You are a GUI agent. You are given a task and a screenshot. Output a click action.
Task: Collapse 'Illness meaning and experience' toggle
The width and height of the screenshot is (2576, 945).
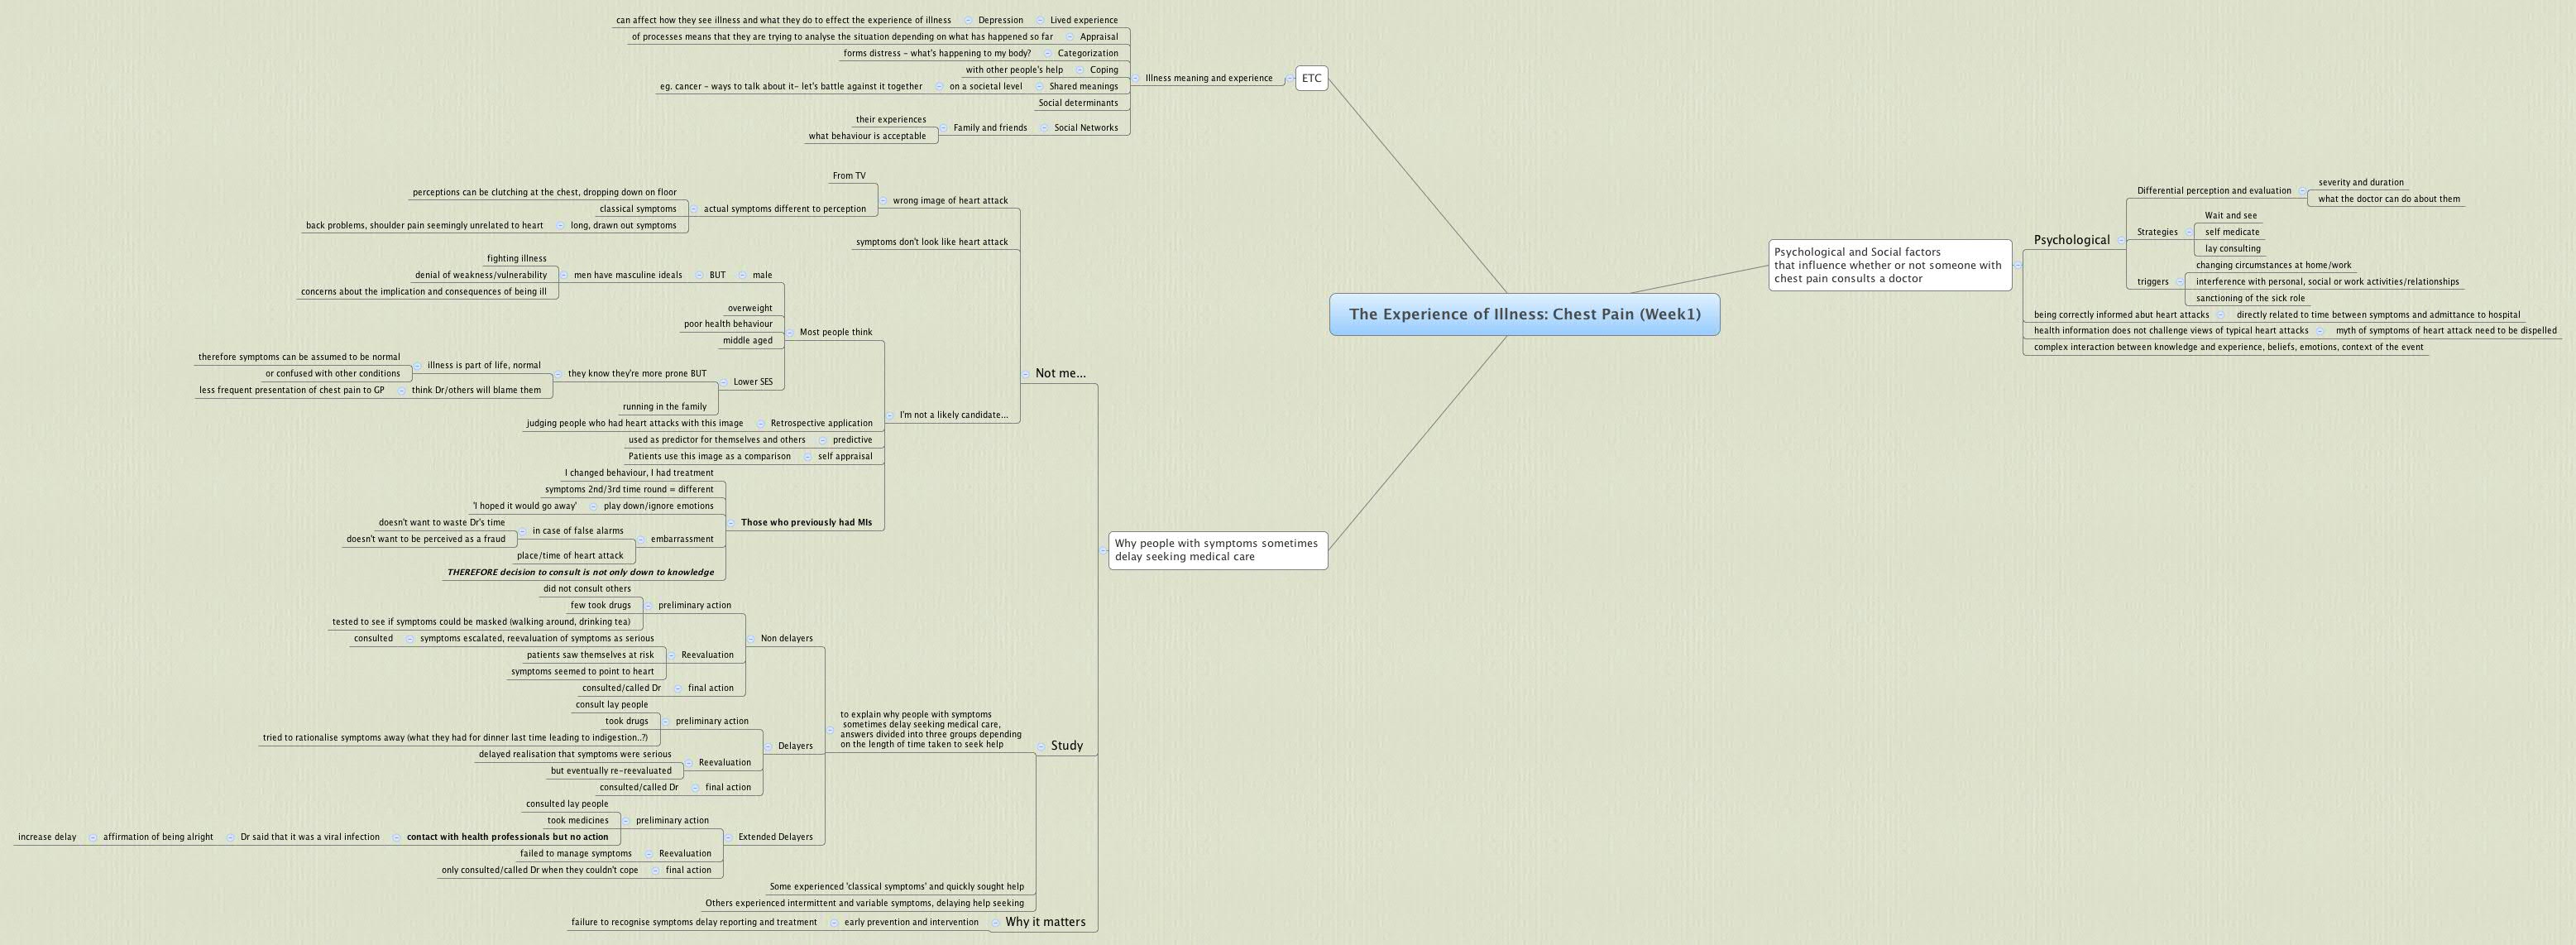tap(1135, 78)
